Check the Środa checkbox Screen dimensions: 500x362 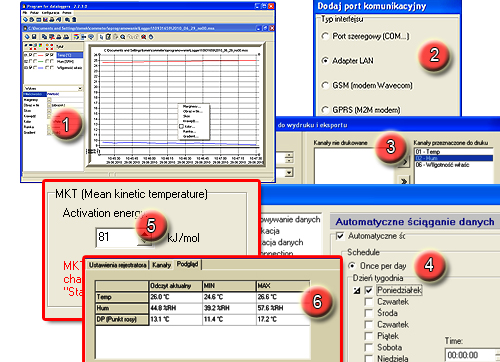click(369, 313)
